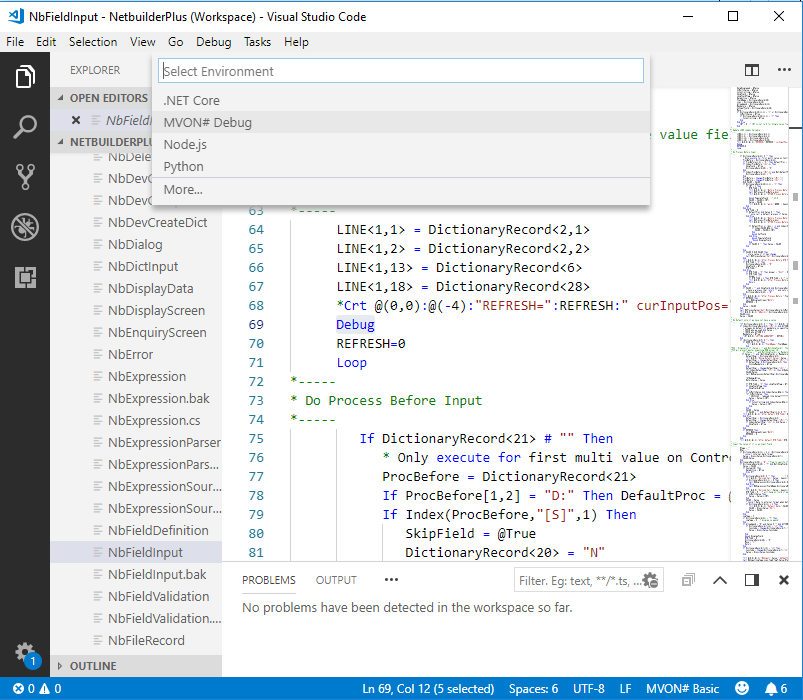The height and width of the screenshot is (700, 803).
Task: Split the editor with split icon
Action: [752, 70]
